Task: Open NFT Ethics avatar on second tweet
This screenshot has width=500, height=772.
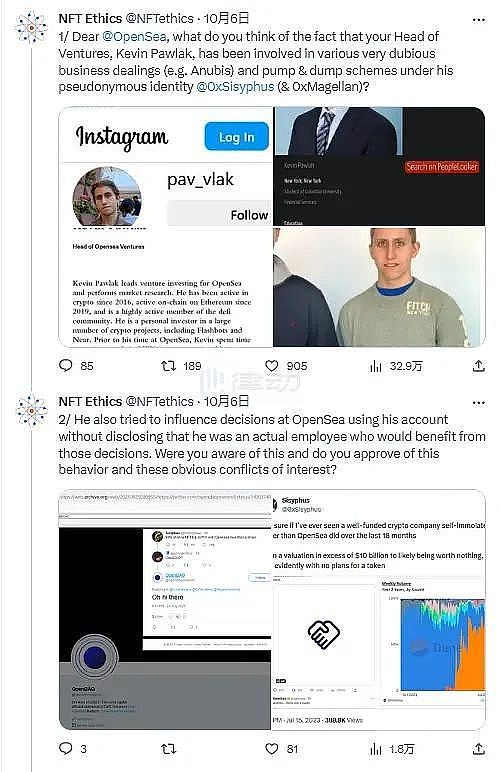Action: point(31,410)
